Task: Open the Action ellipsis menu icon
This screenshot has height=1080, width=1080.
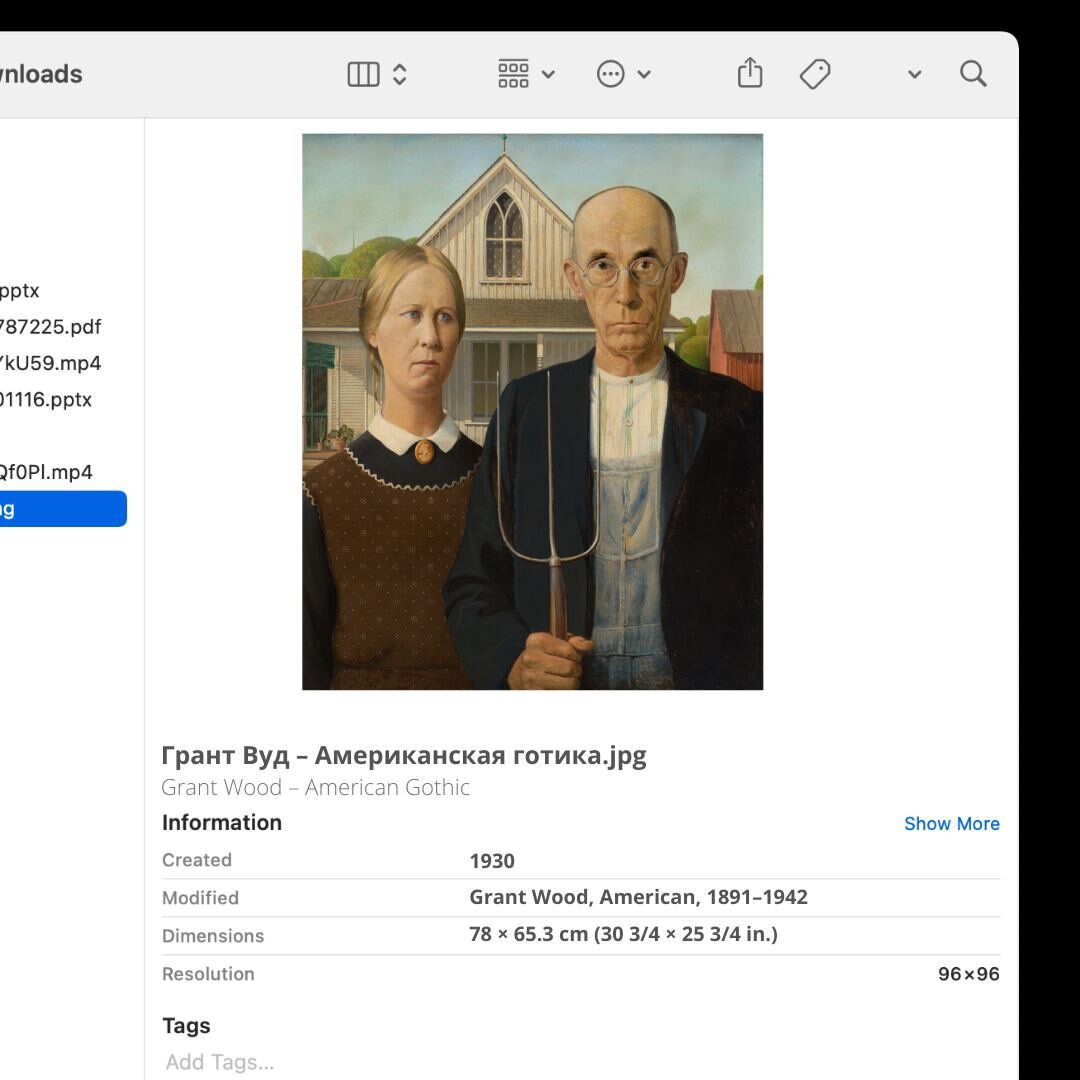Action: pos(610,74)
